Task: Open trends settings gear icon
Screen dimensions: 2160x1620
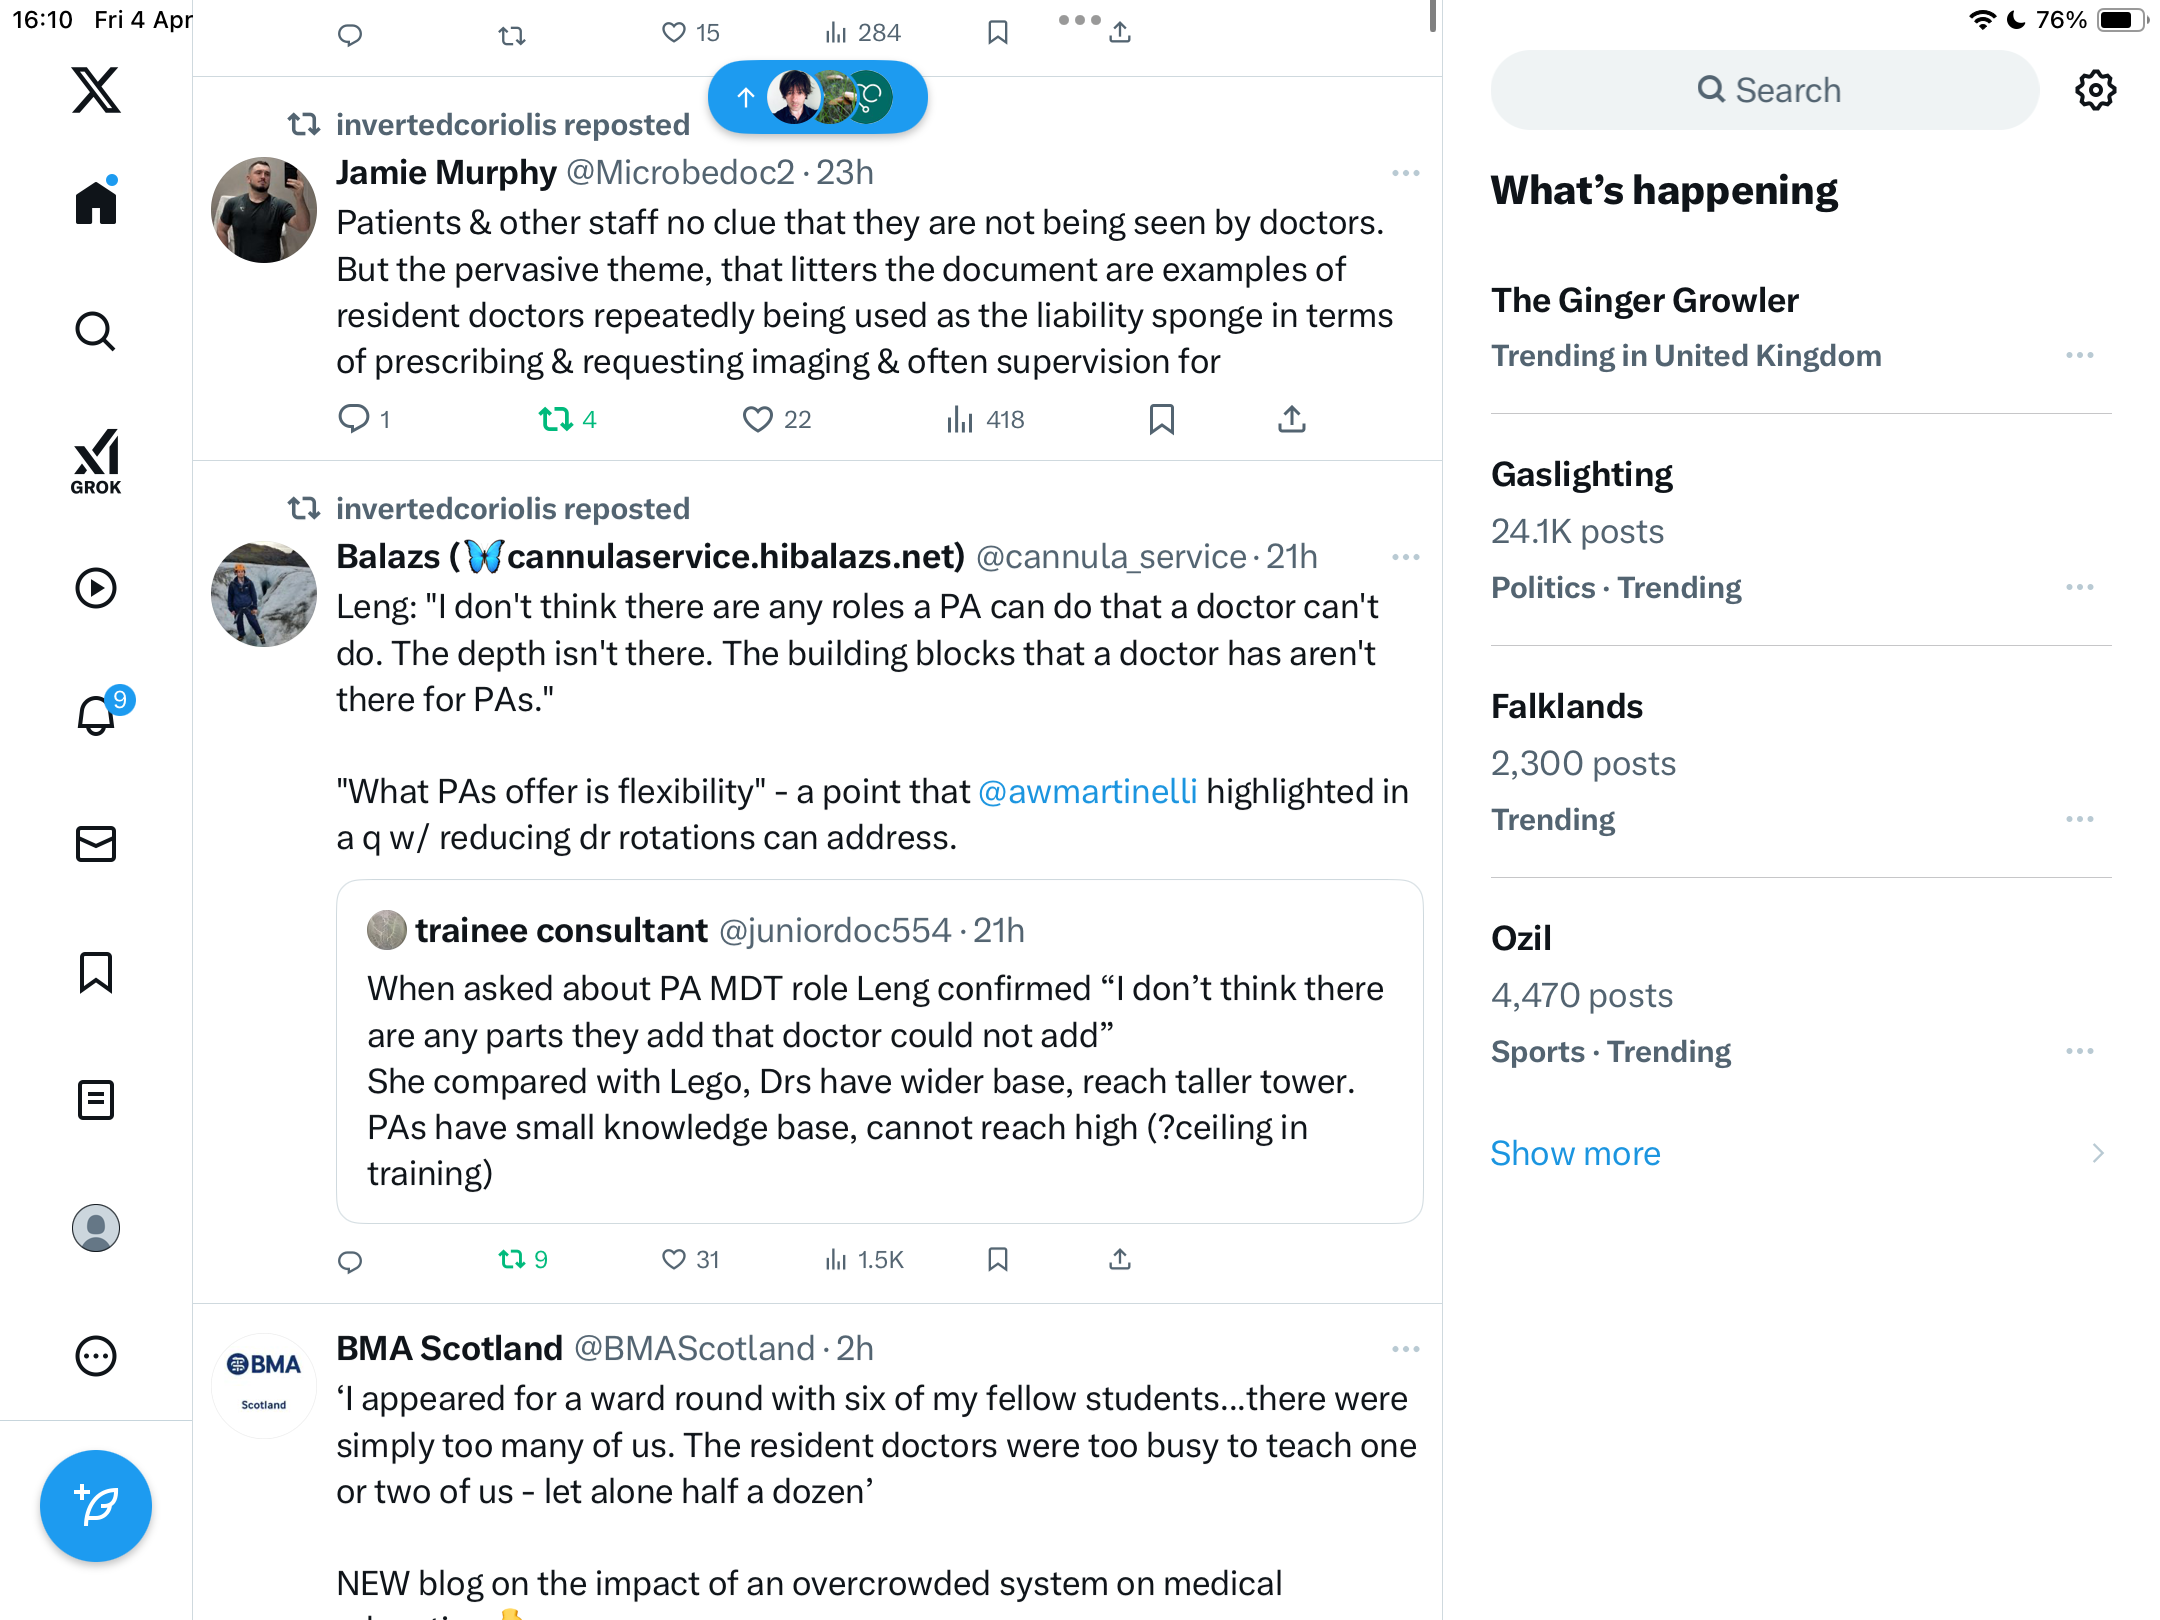Action: [x=2095, y=90]
